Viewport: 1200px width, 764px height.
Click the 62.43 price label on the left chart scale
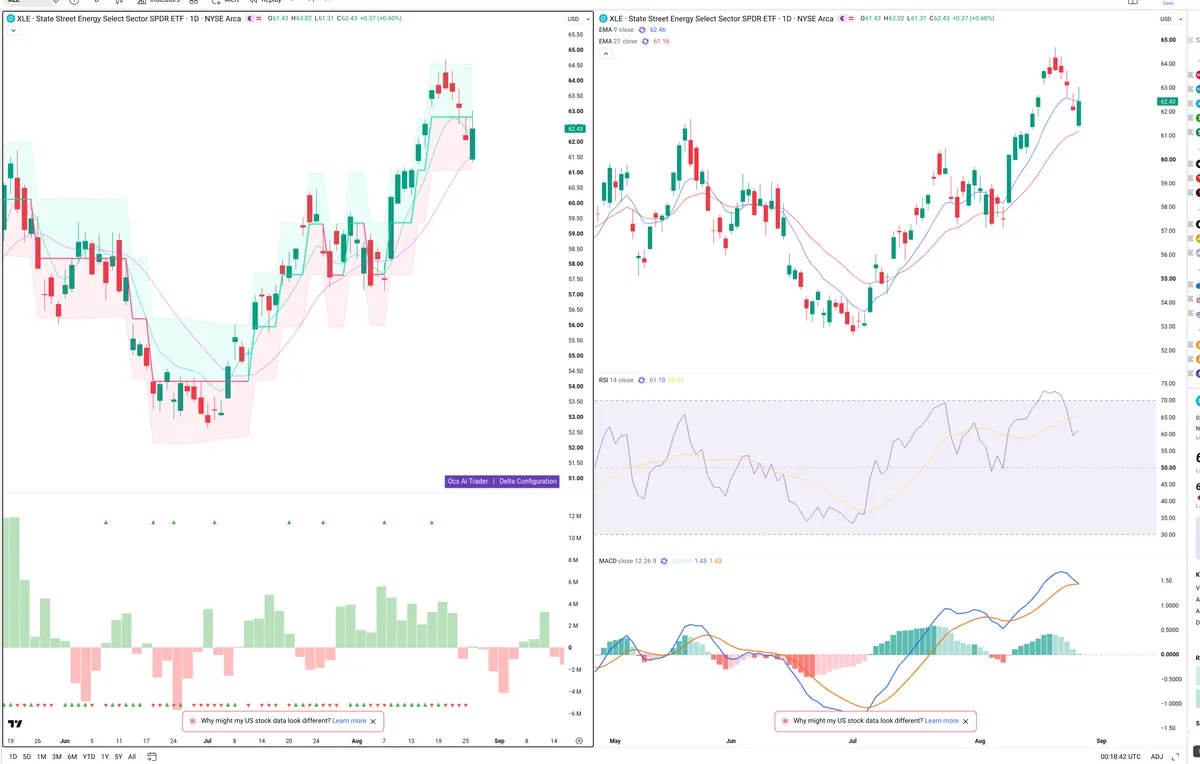pyautogui.click(x=576, y=128)
